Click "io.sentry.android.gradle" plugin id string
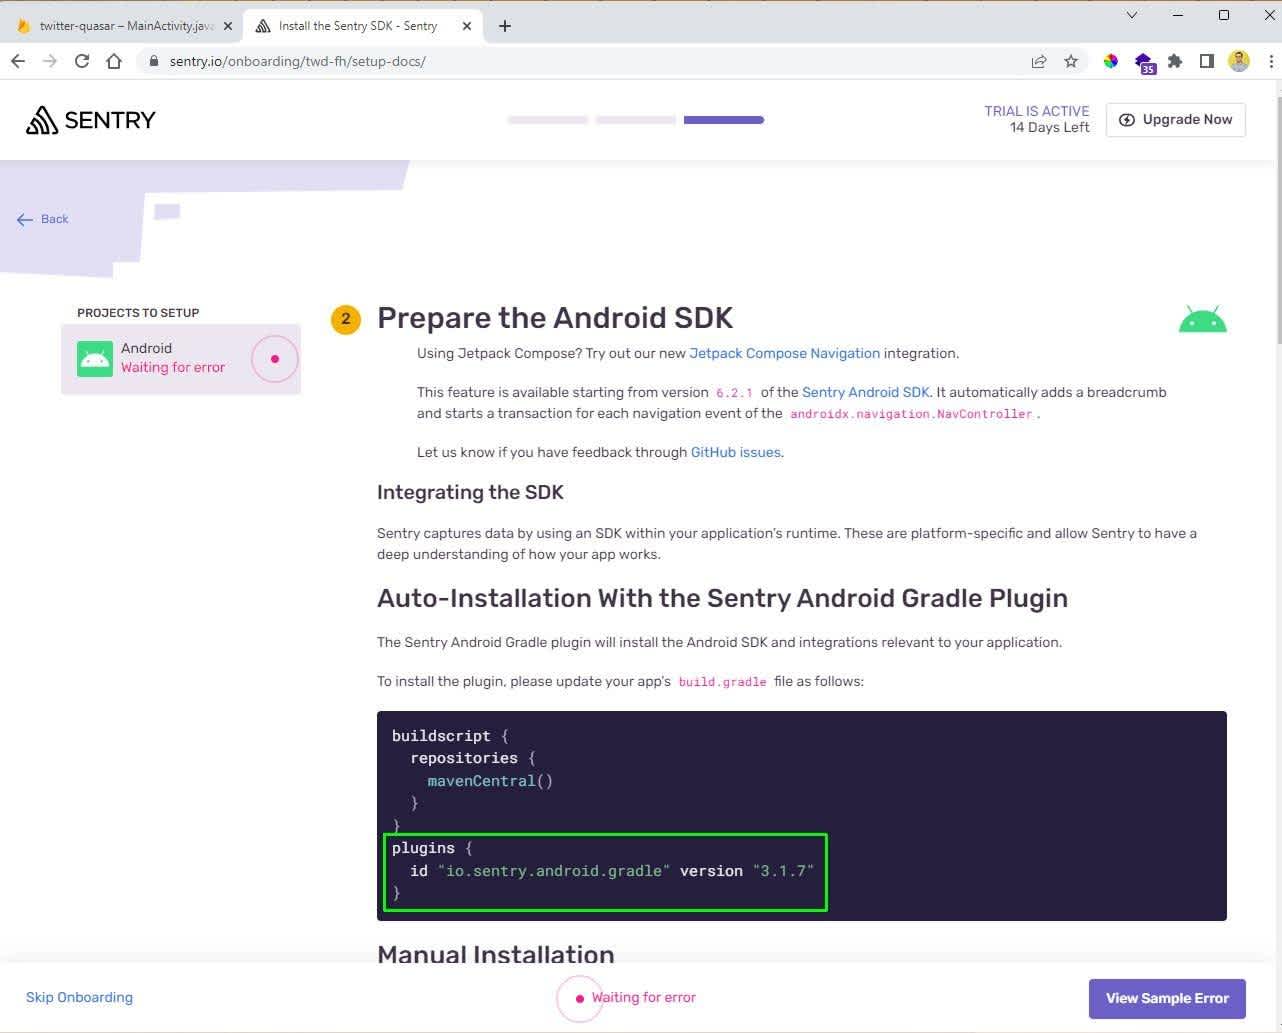1282x1033 pixels. pyautogui.click(x=553, y=871)
